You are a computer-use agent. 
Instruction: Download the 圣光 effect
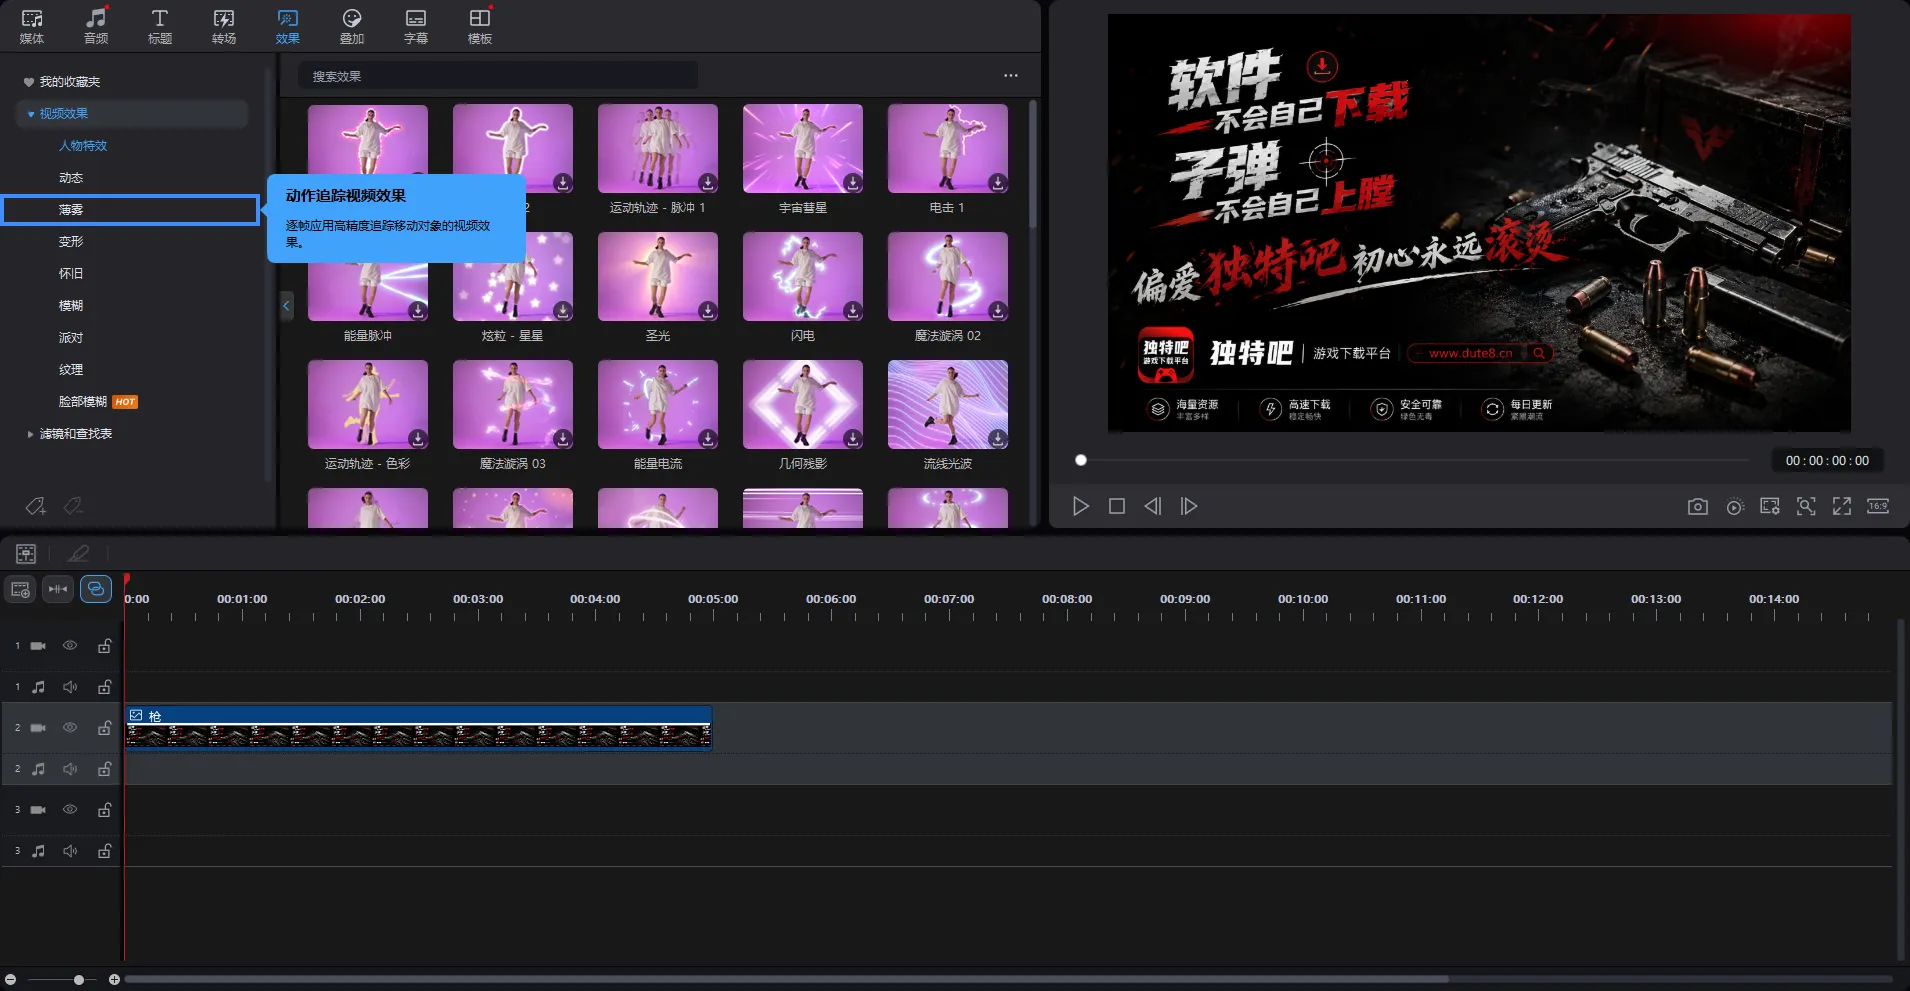pyautogui.click(x=708, y=311)
